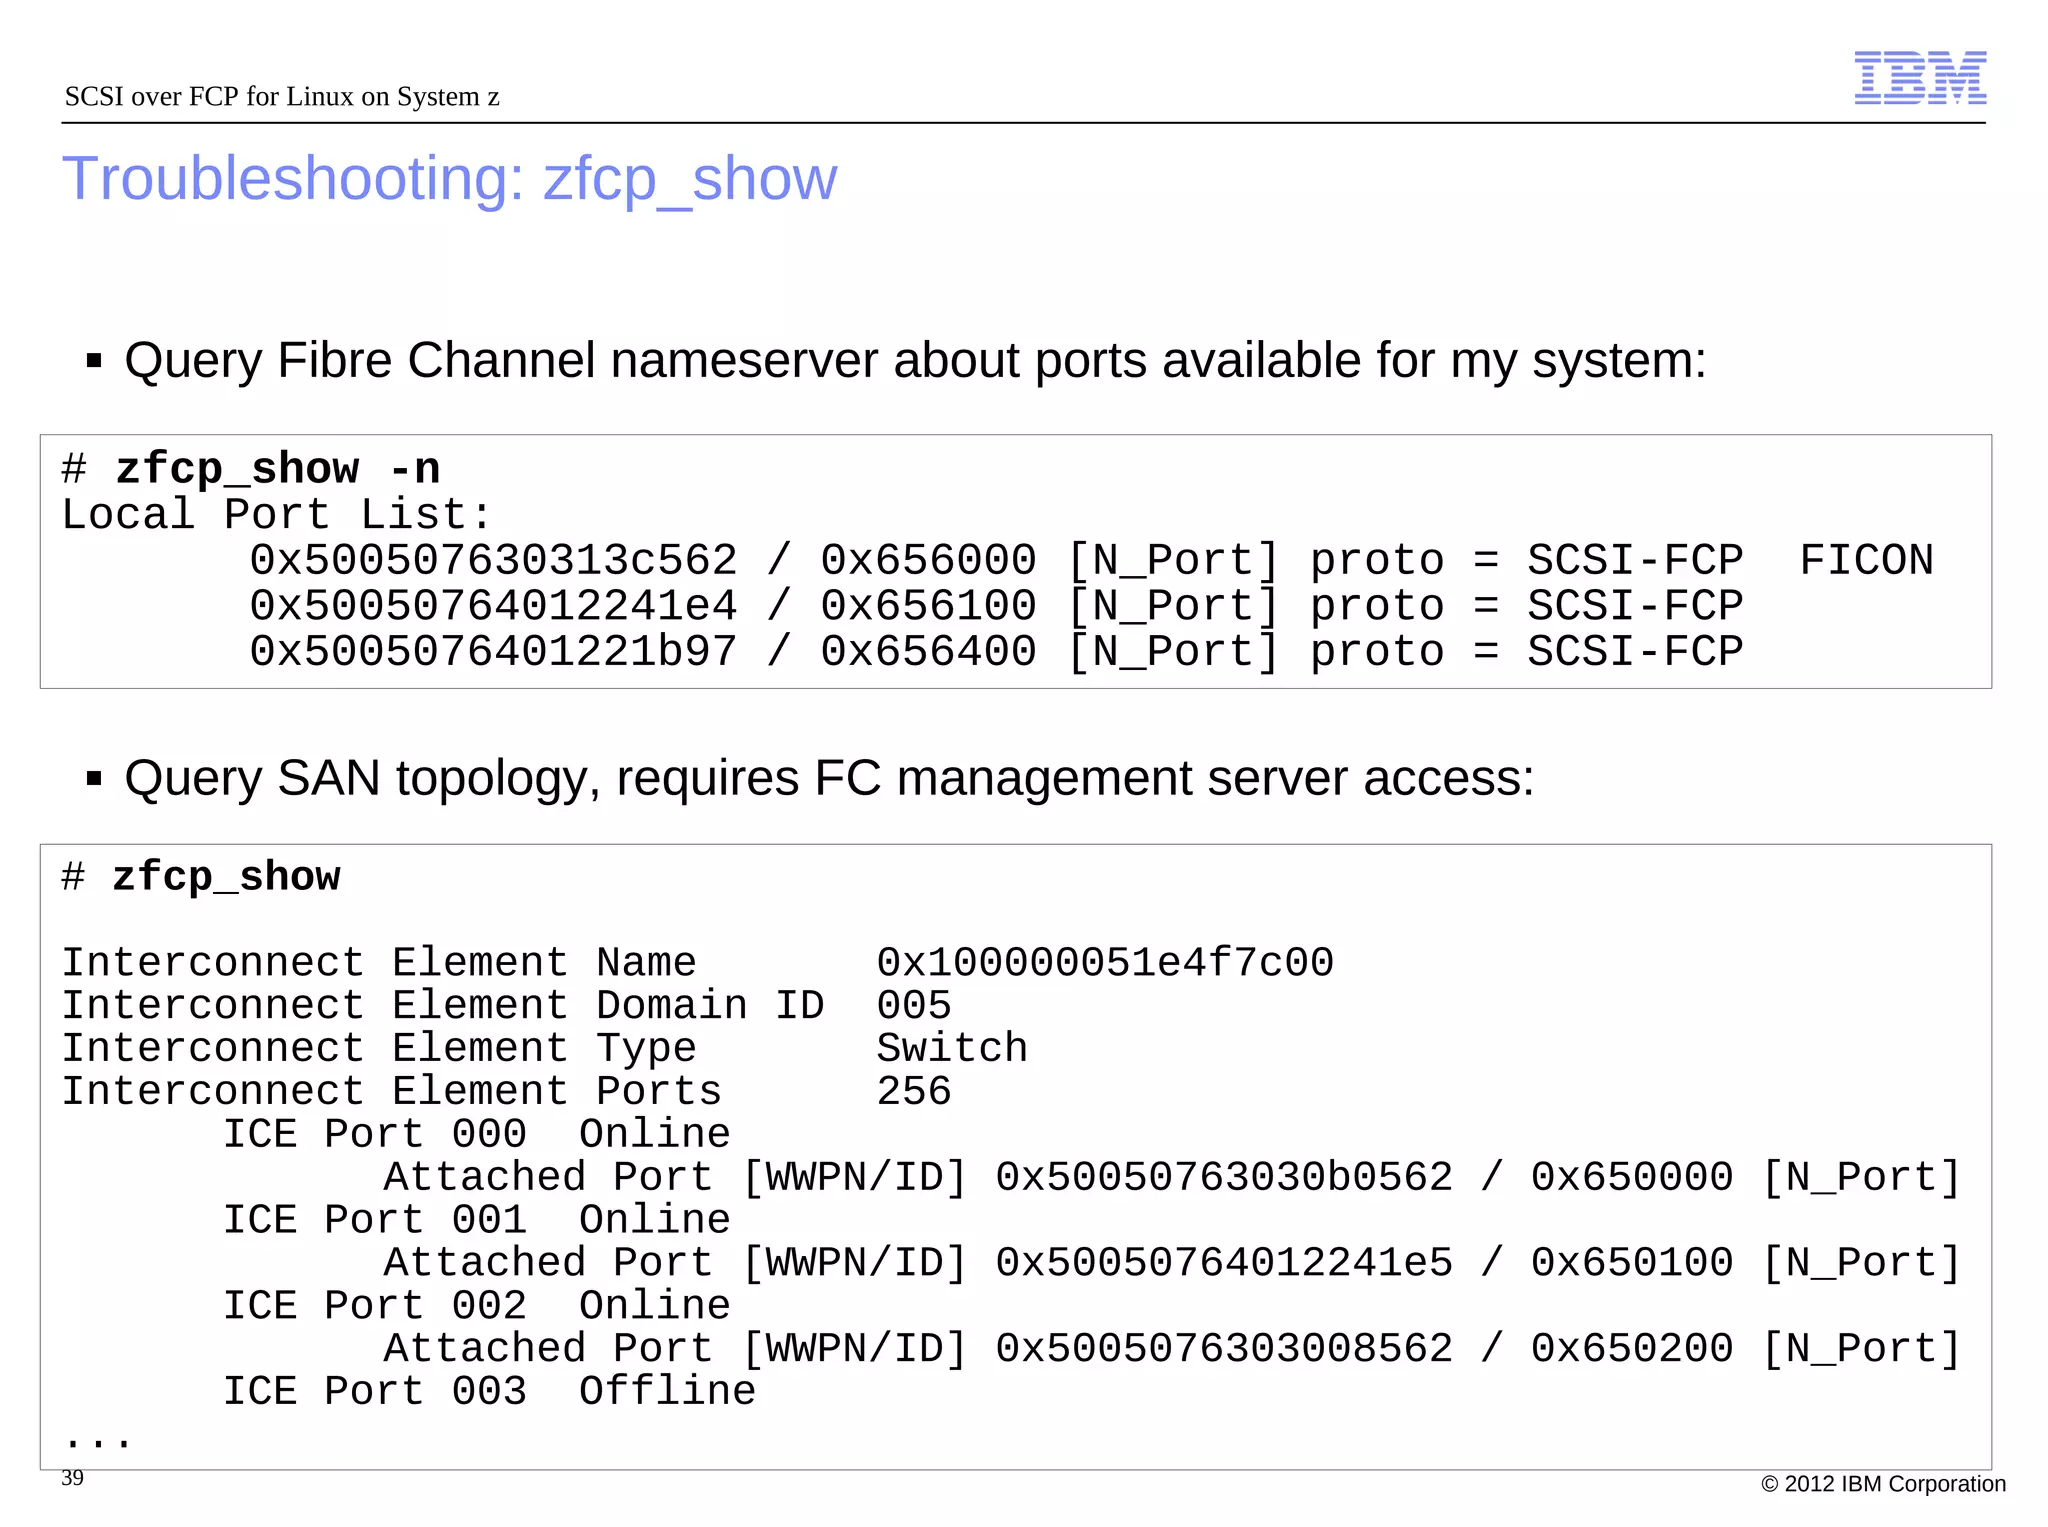Click line 'ICE Port 001 Online'

coord(476,1221)
